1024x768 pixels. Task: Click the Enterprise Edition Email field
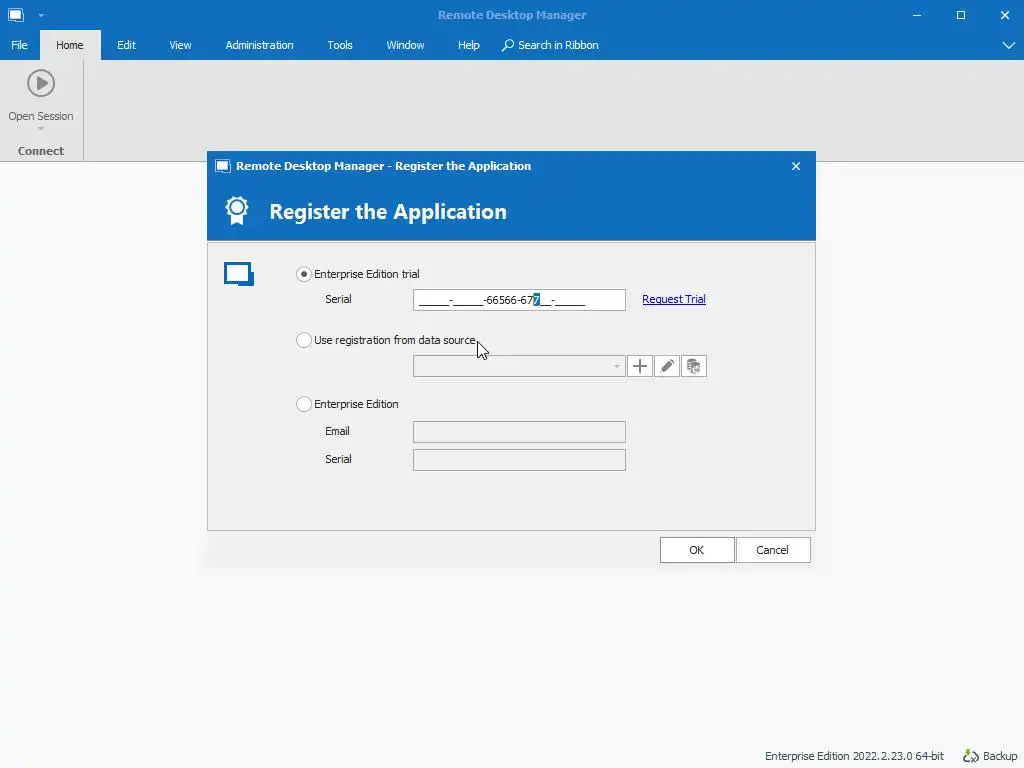click(519, 432)
